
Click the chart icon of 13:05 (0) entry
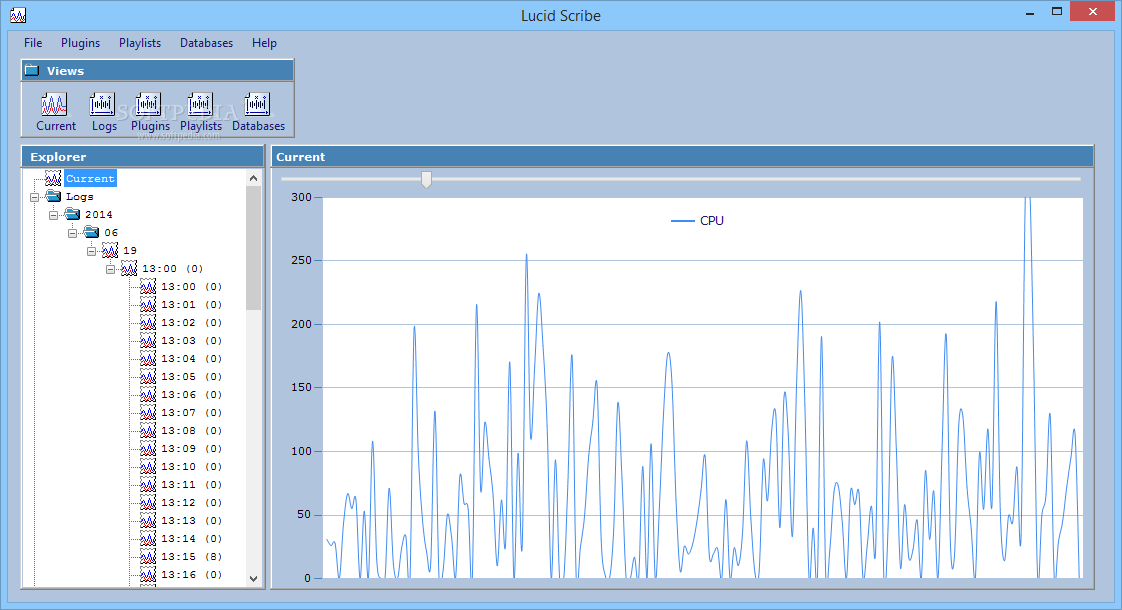[x=148, y=376]
